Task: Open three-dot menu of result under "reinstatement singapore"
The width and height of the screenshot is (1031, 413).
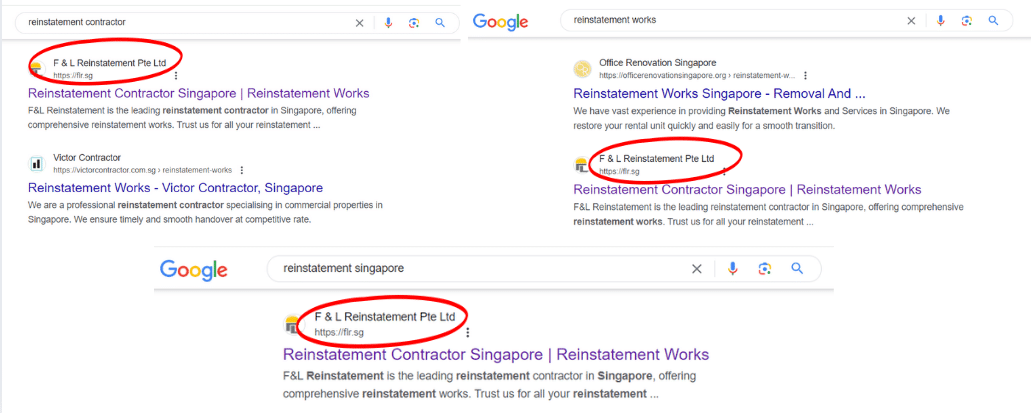Action: pyautogui.click(x=467, y=332)
